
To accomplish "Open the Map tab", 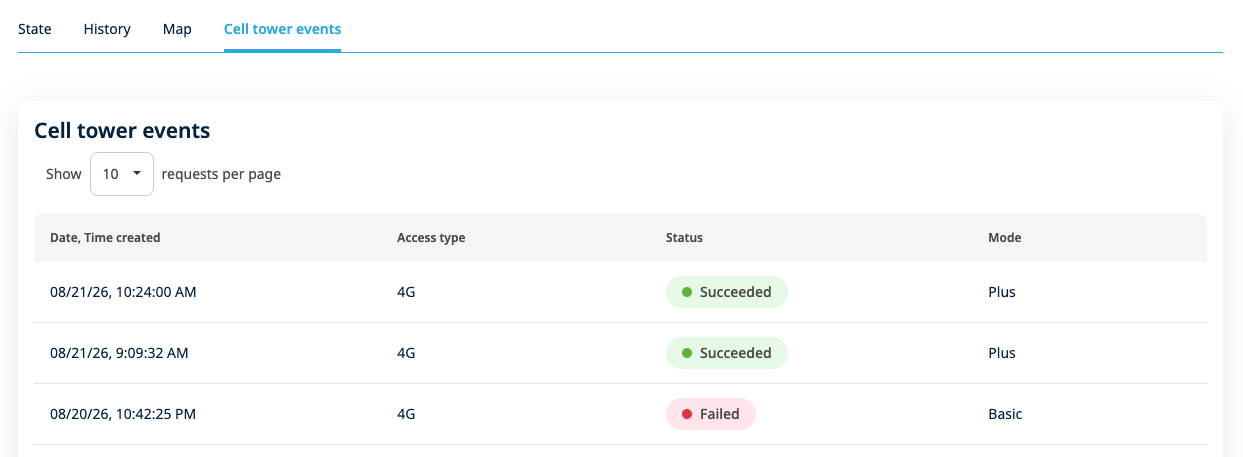I will pos(177,29).
